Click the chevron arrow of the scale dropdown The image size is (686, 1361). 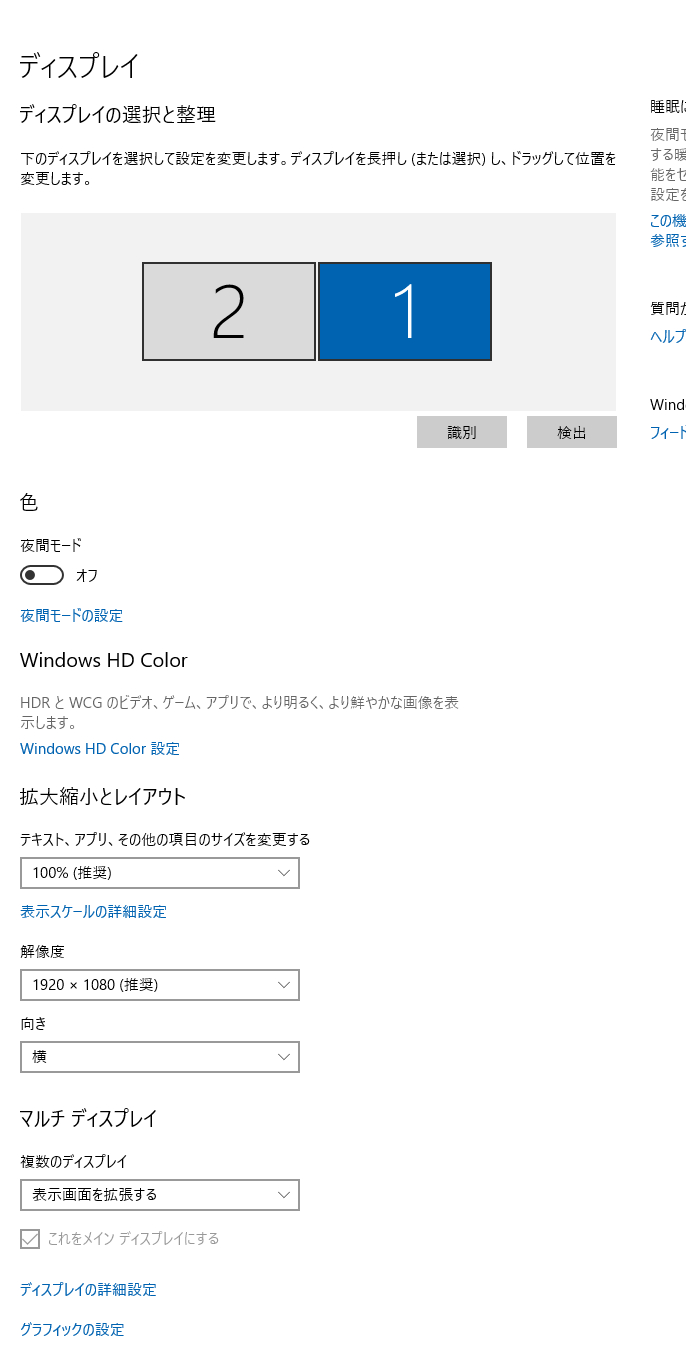click(x=284, y=873)
